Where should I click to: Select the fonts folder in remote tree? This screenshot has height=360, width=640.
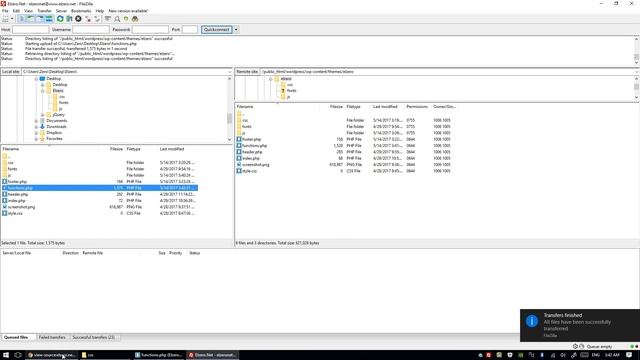click(291, 91)
